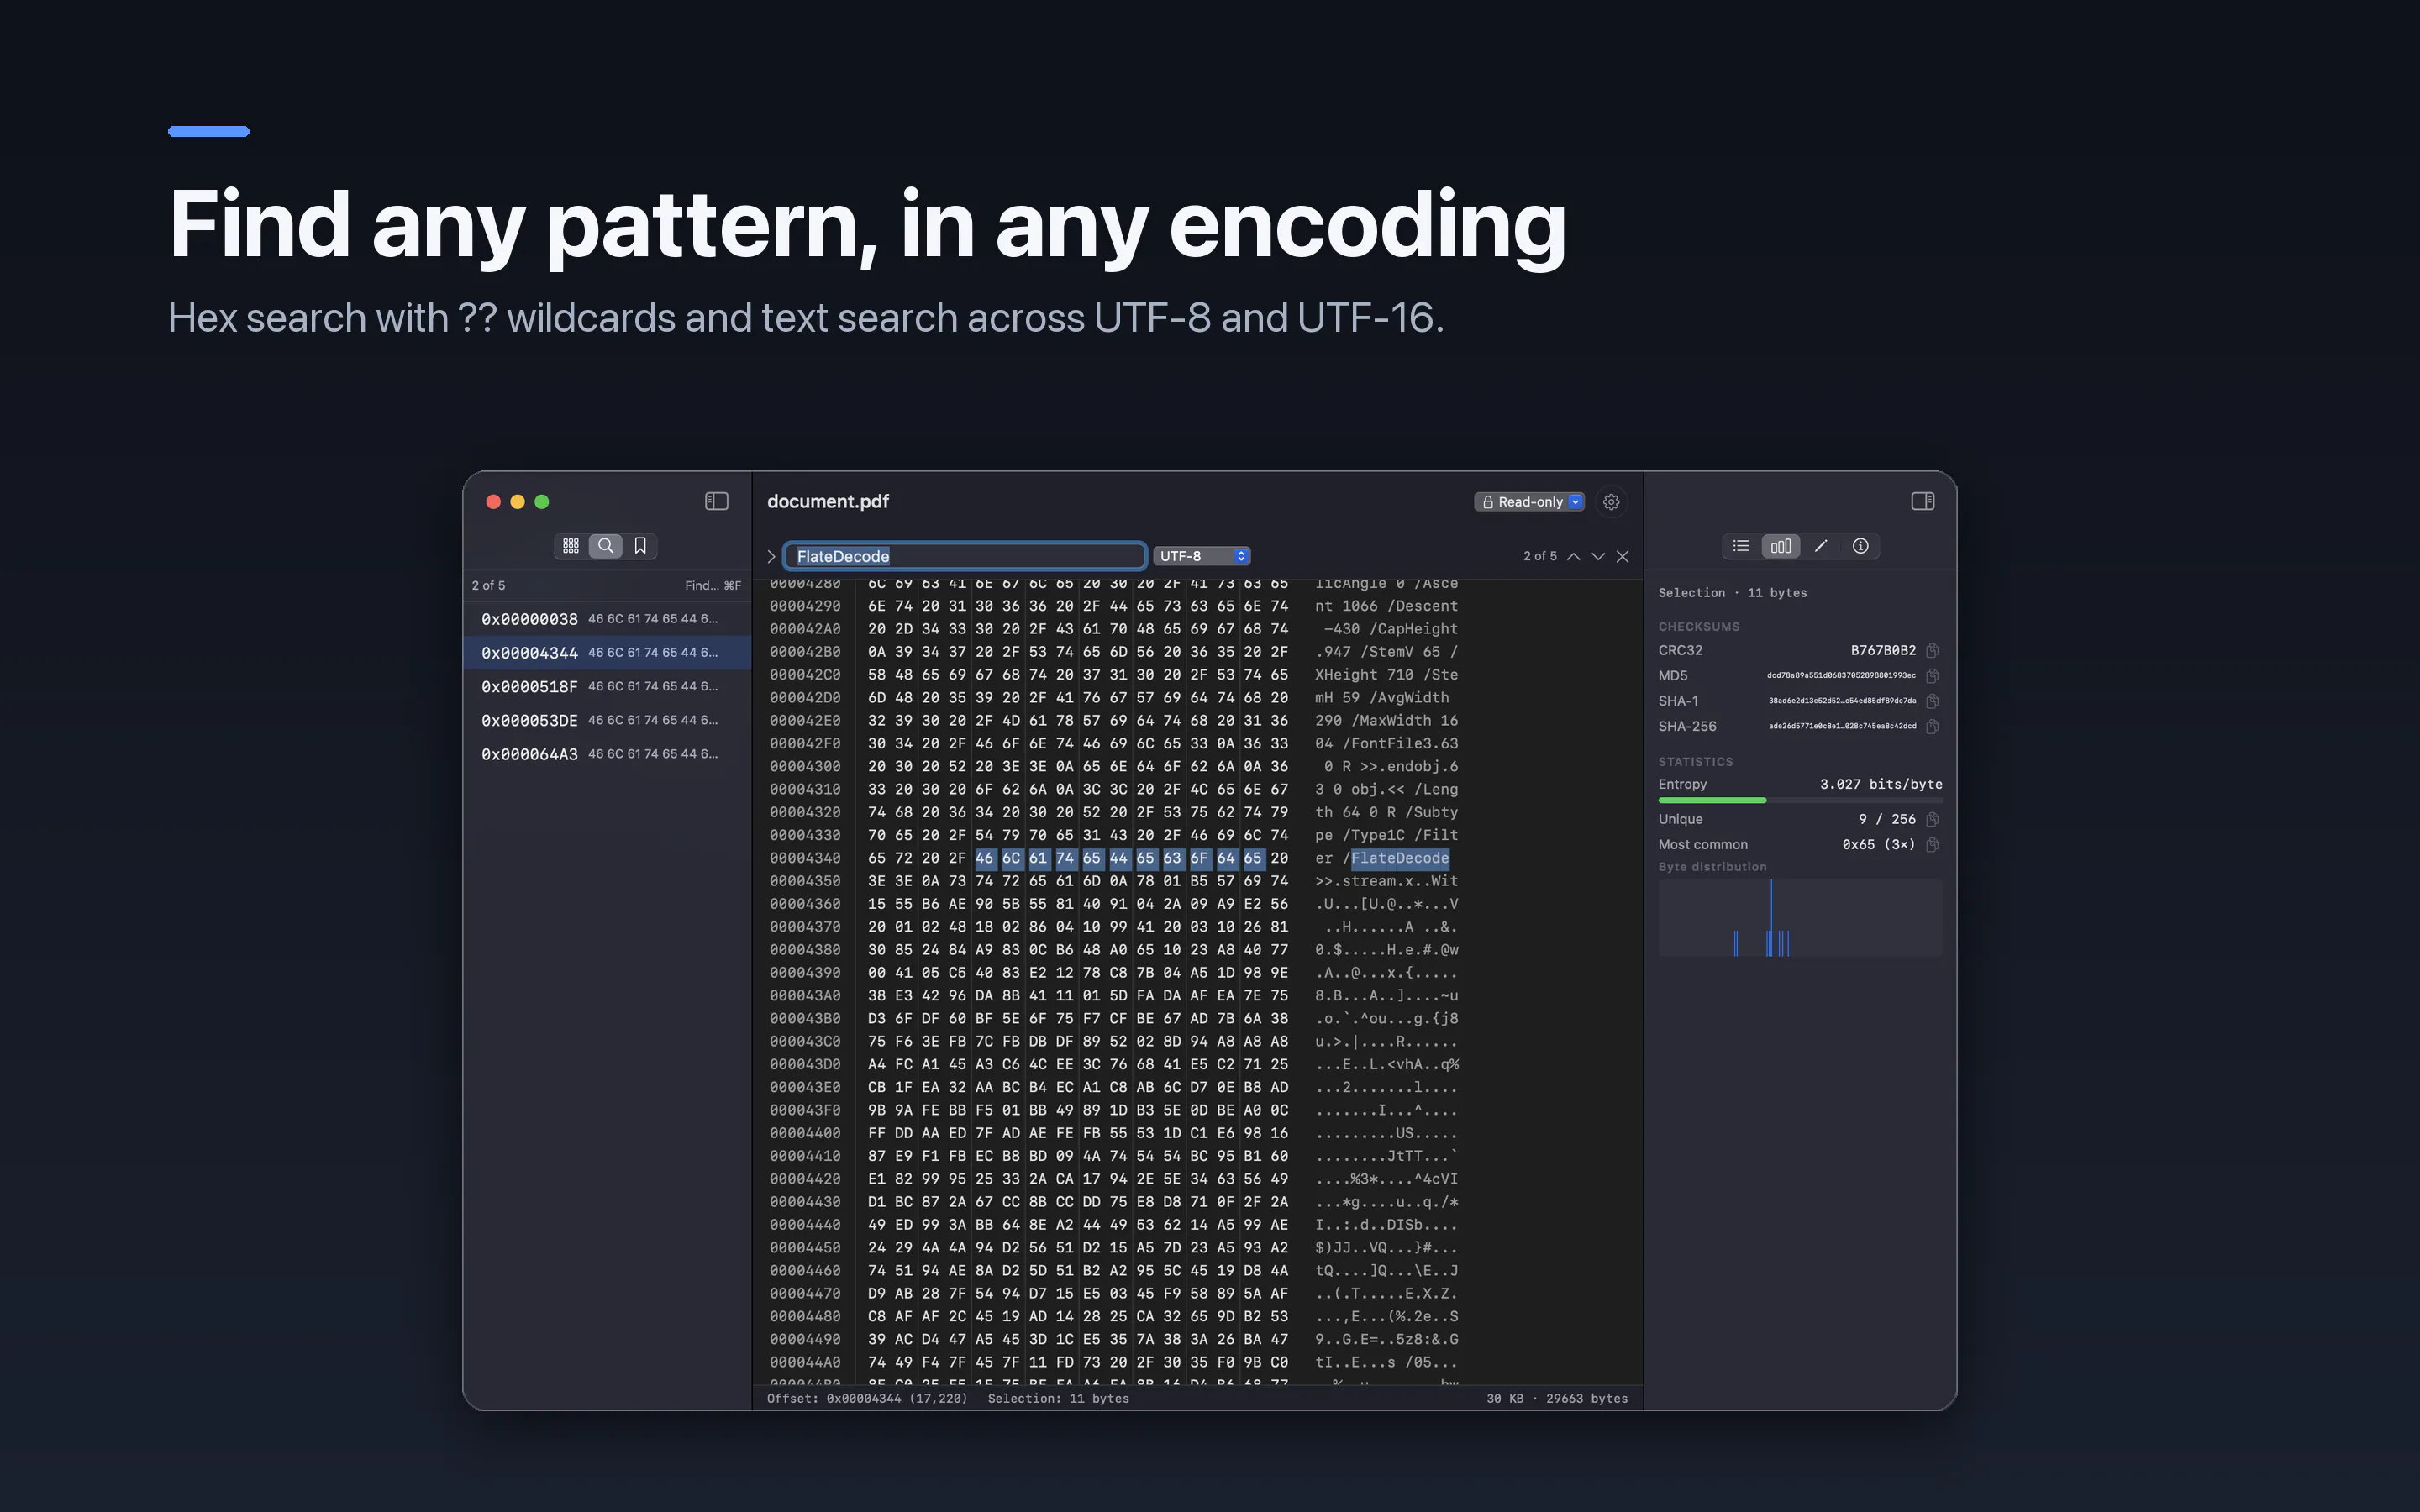Select search result 0x0000518F
Viewport: 2420px width, 1512px height.
[x=607, y=687]
